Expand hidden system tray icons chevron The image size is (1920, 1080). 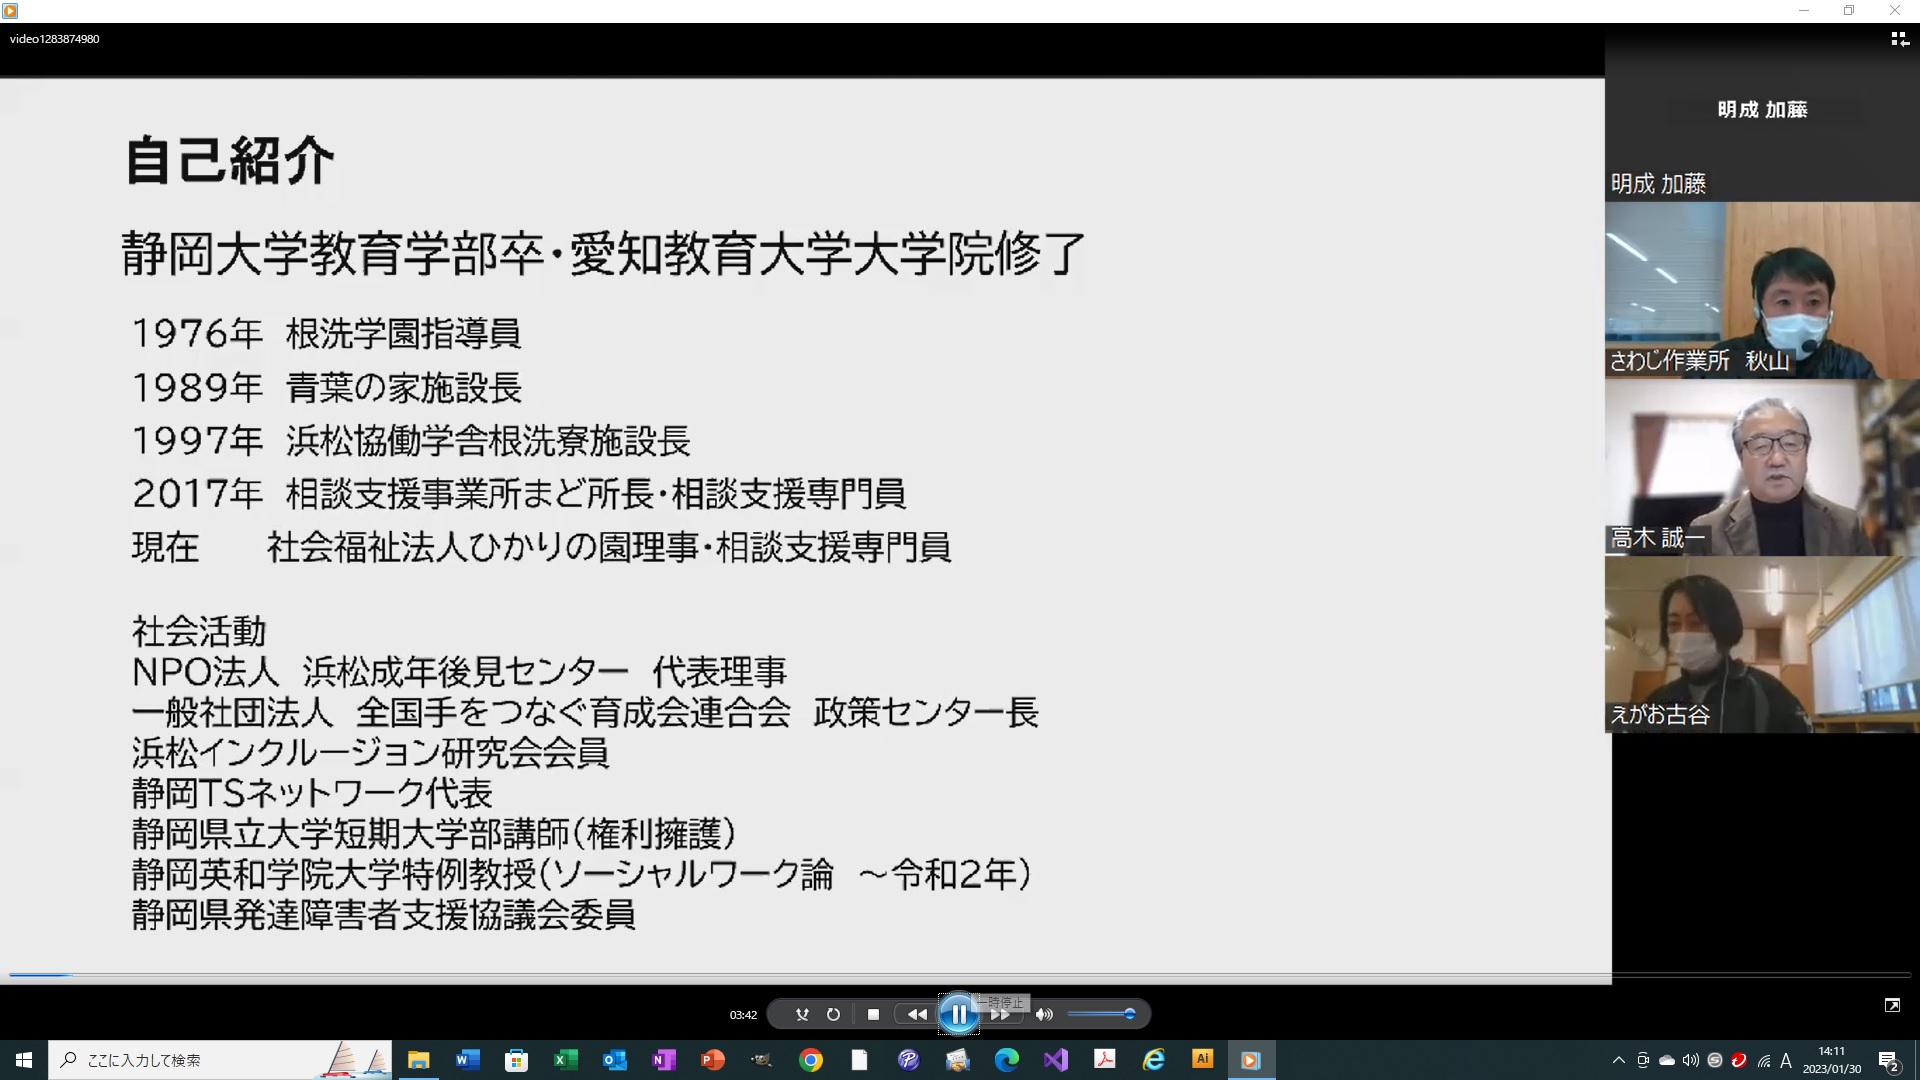(1619, 1060)
